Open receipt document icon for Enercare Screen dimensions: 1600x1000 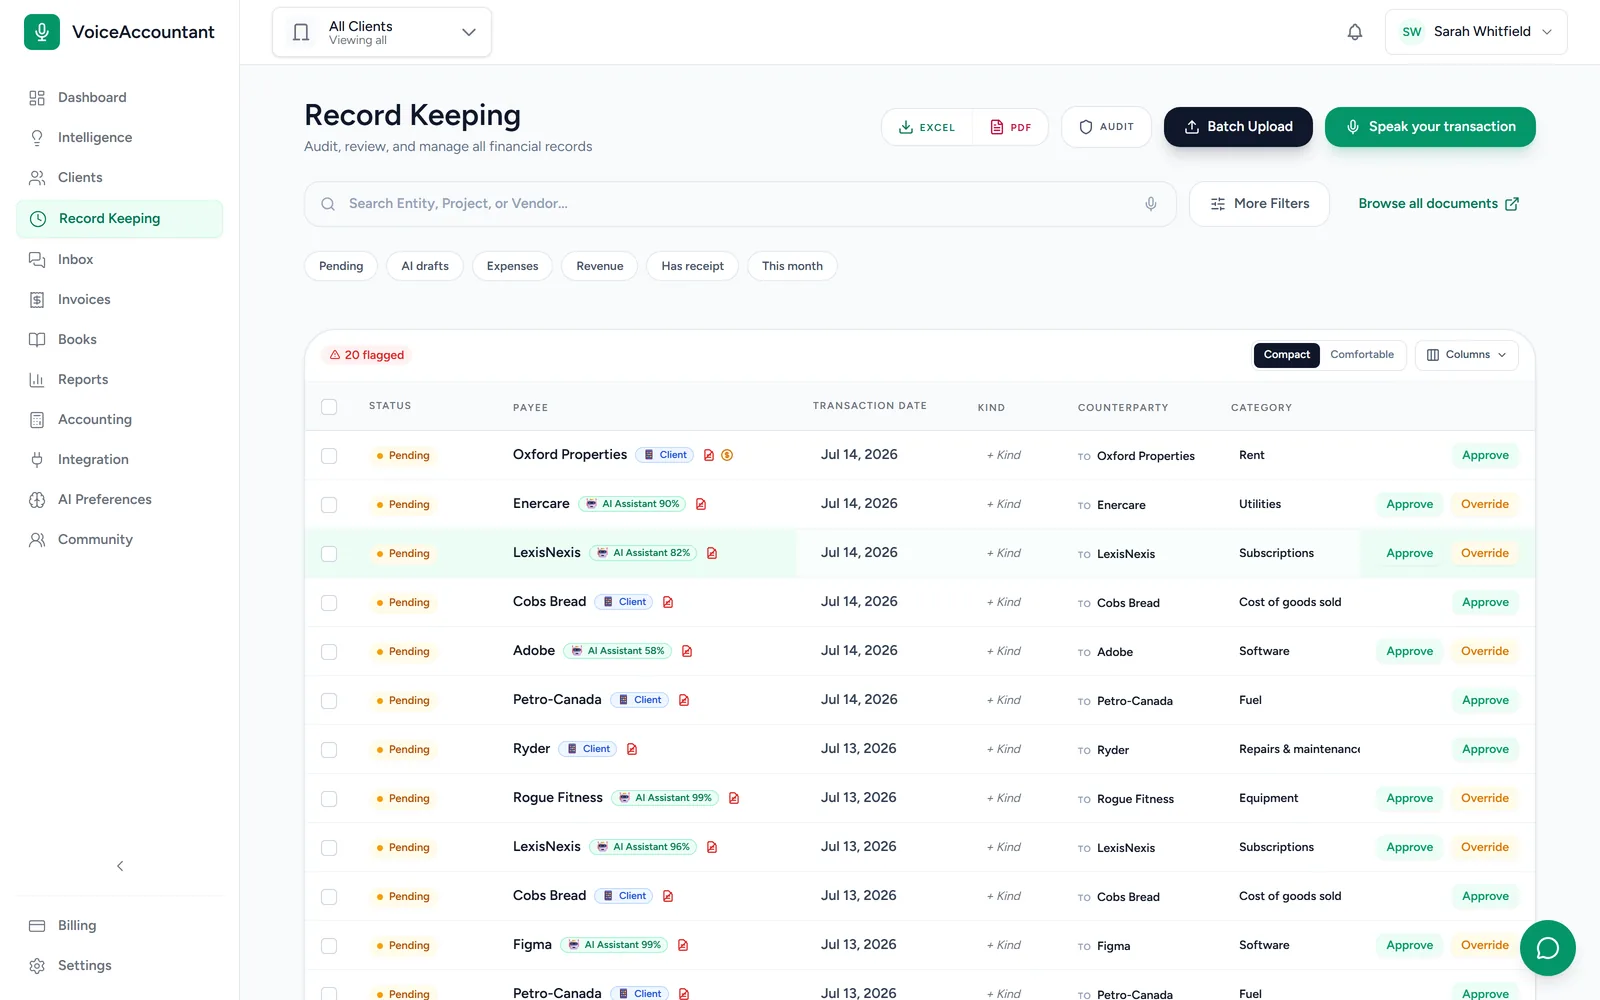click(x=701, y=504)
